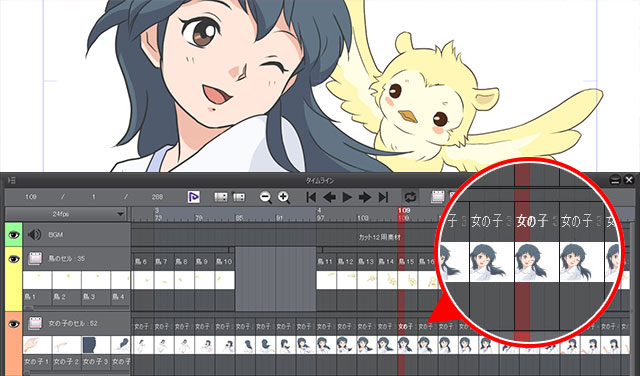Open the 24fps frame rate dropdown
Image resolution: width=640 pixels, height=376 pixels.
click(x=66, y=214)
